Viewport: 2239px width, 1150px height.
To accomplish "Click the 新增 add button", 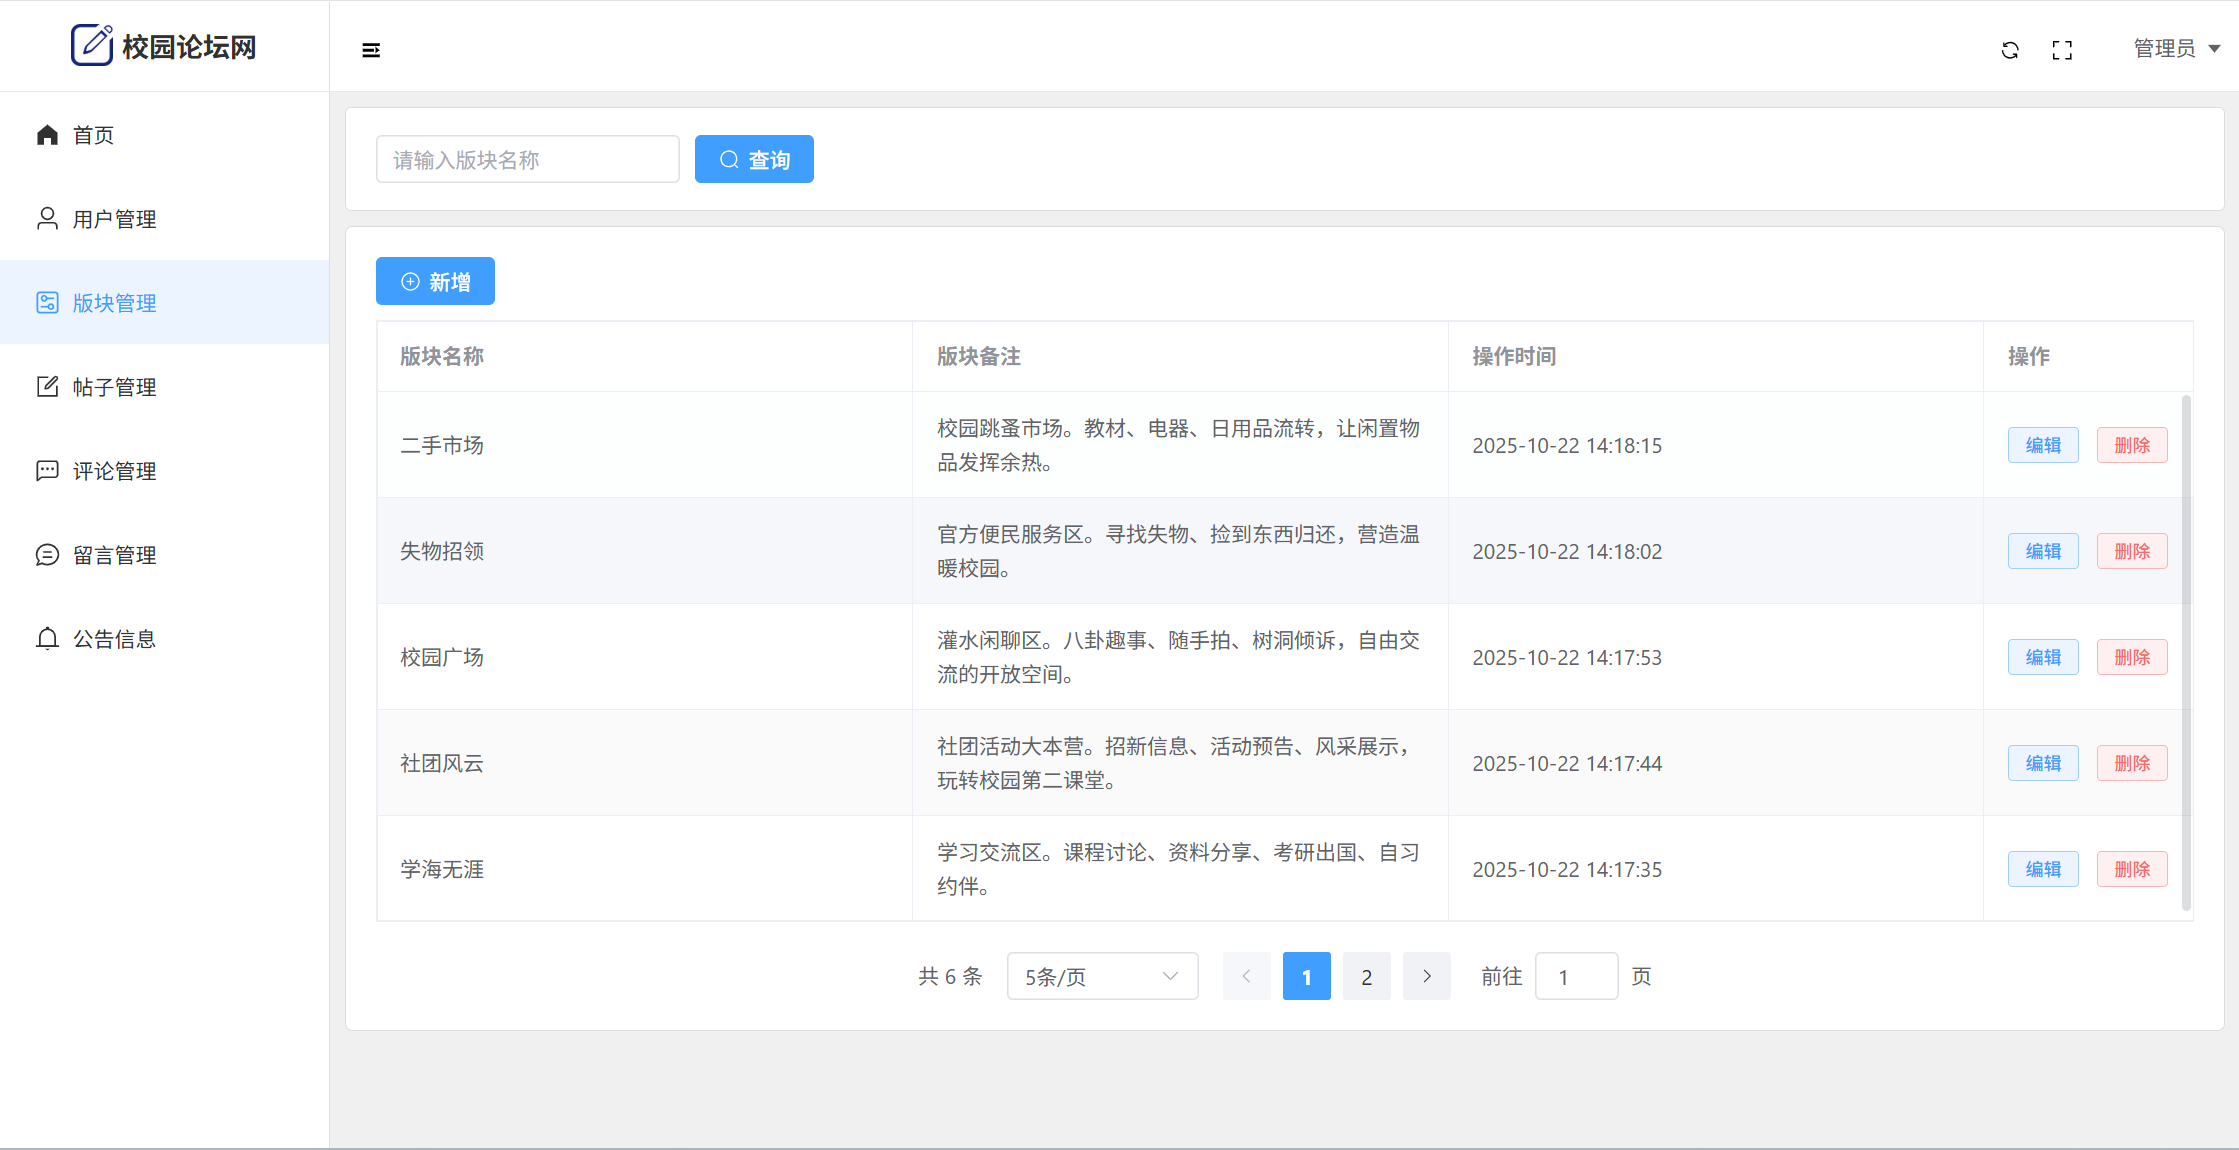I will click(x=435, y=281).
